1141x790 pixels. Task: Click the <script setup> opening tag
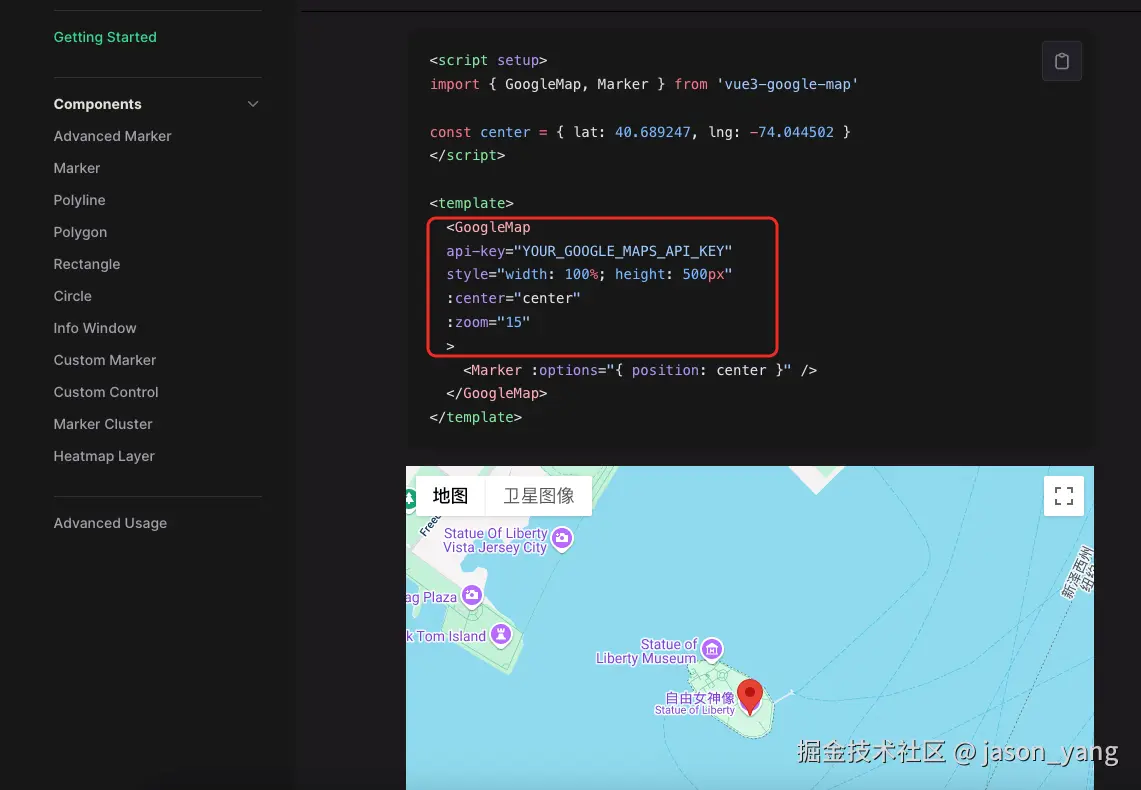tap(488, 60)
